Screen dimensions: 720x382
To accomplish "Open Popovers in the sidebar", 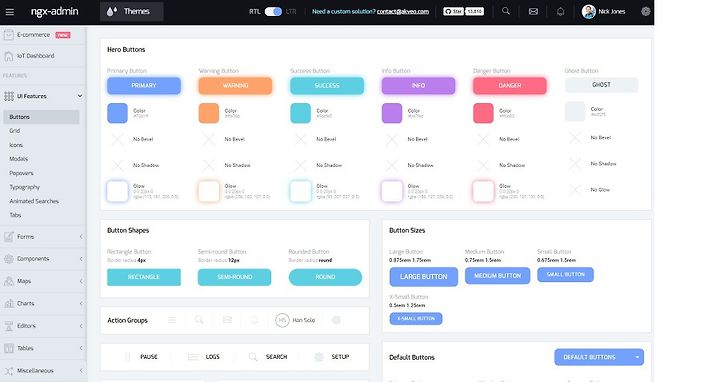I will coord(21,173).
